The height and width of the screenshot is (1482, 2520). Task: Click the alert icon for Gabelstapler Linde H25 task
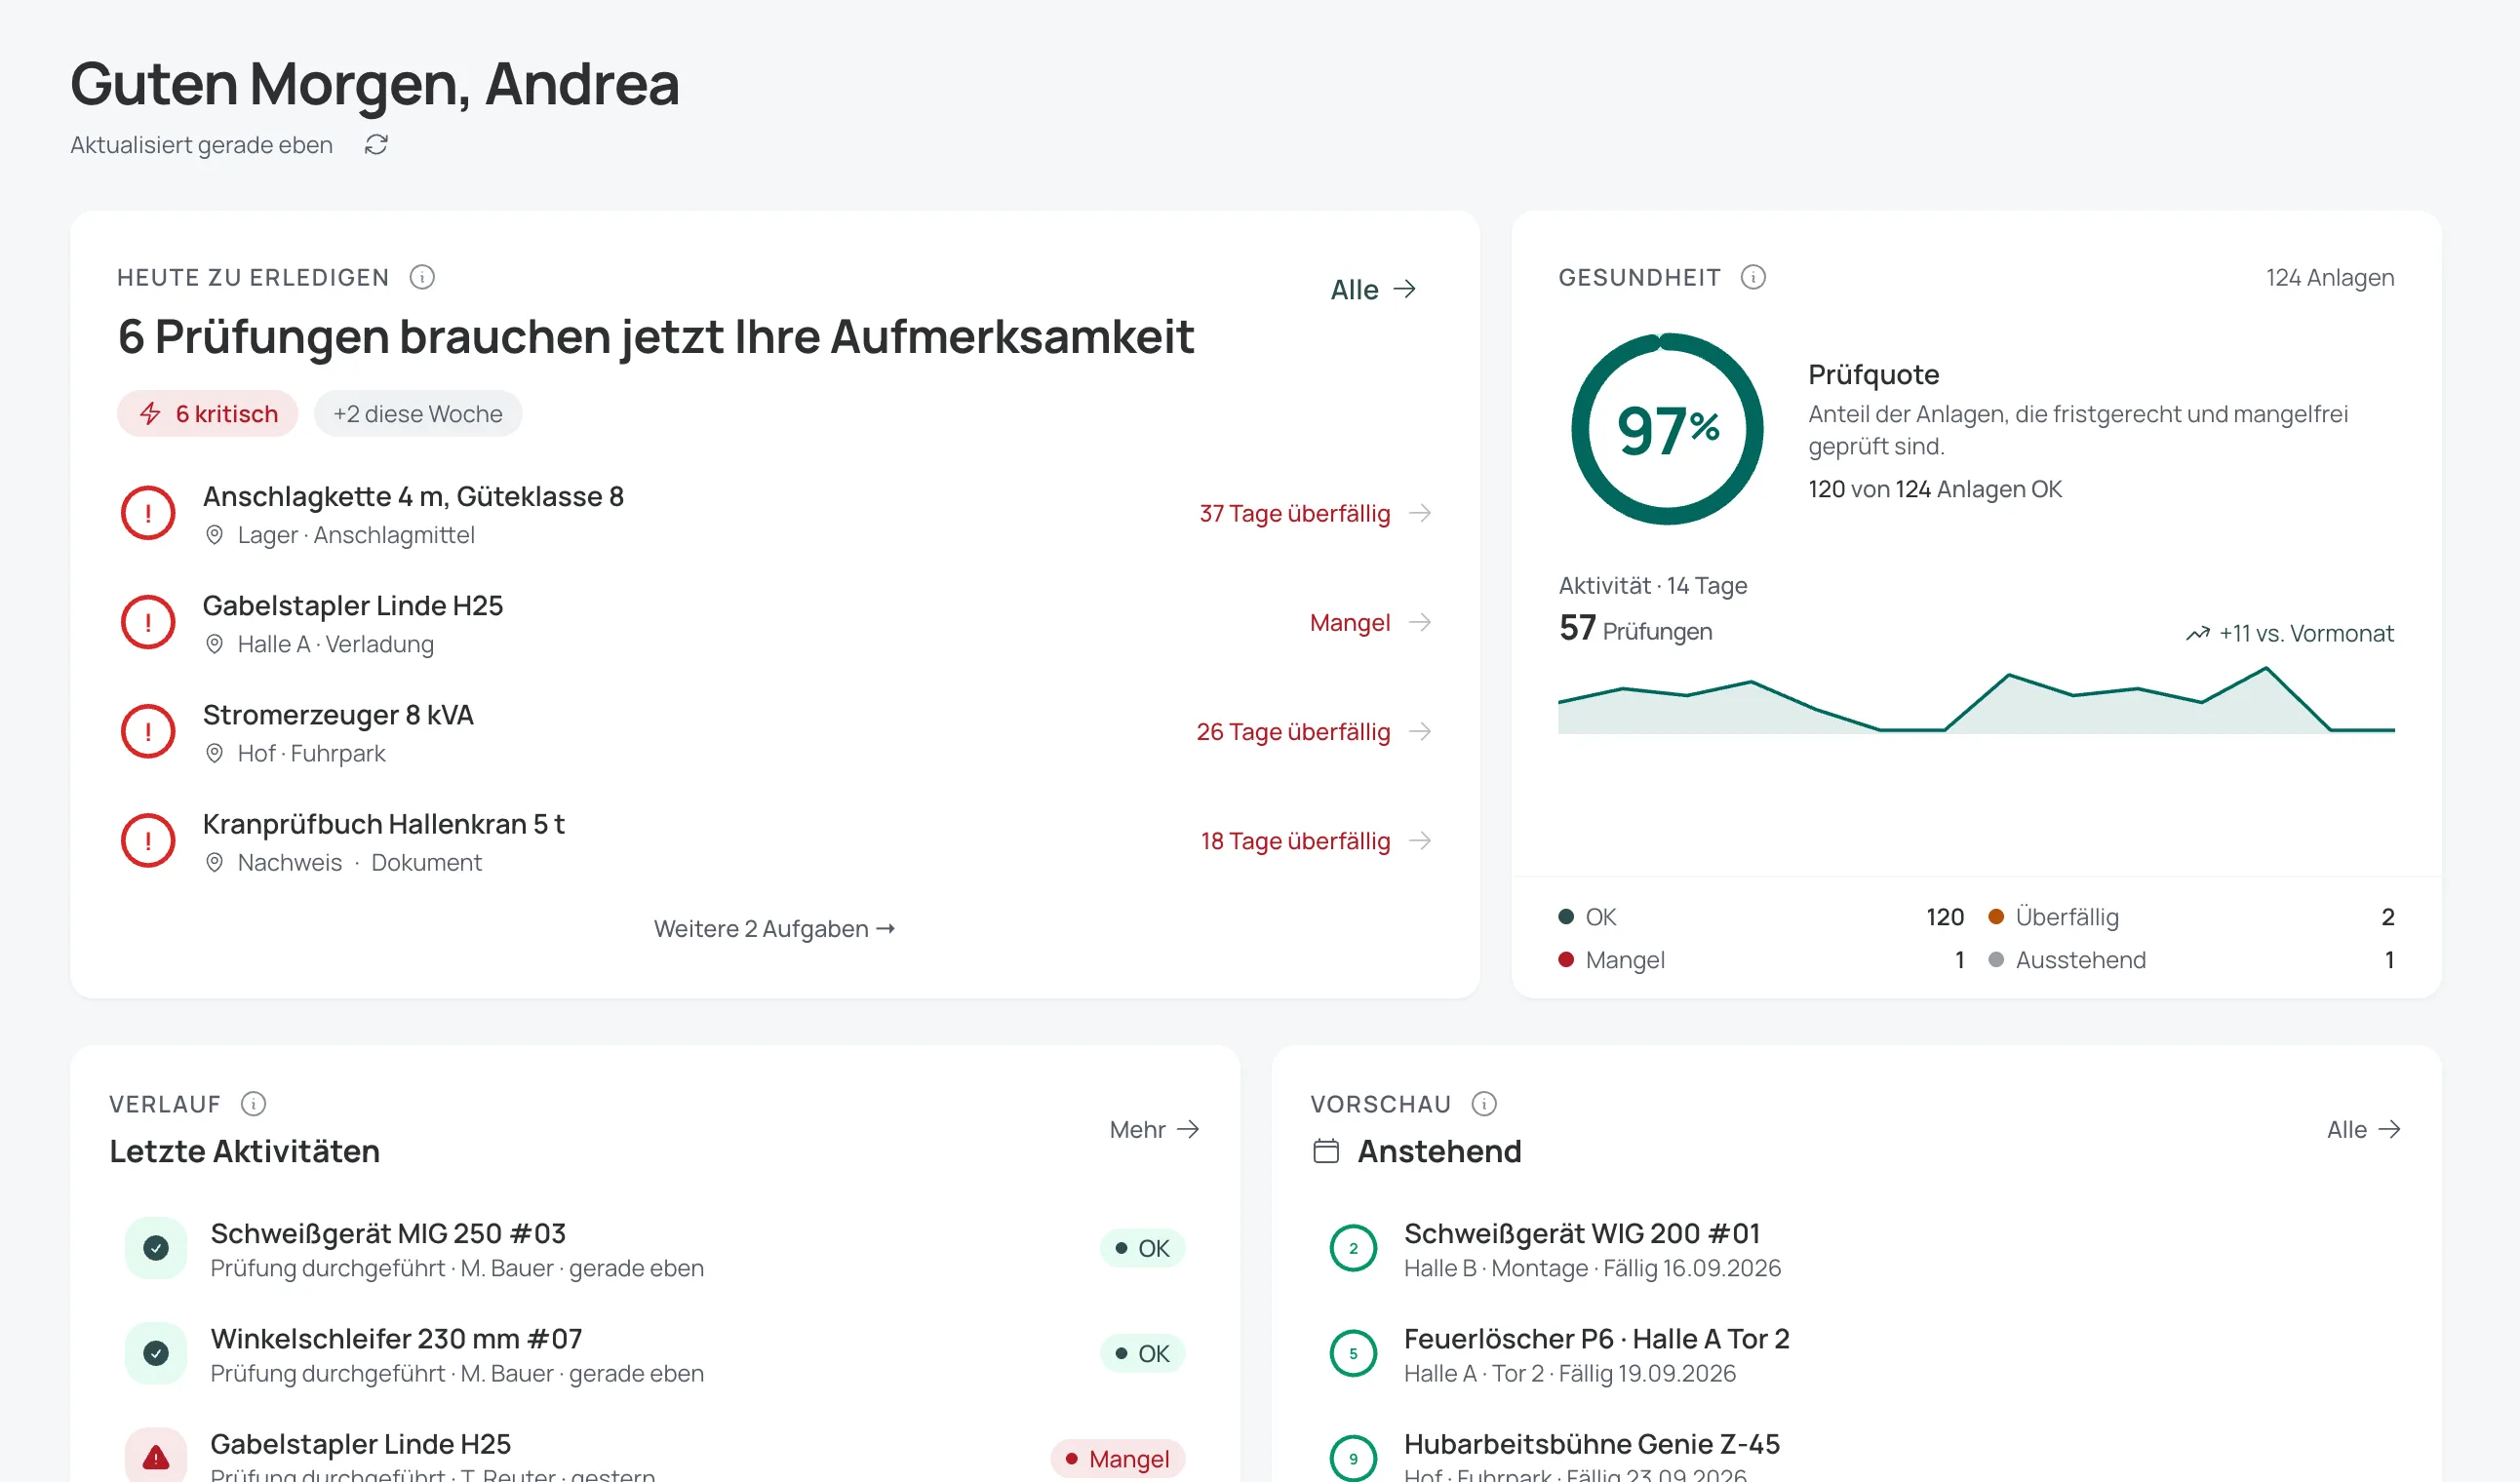148,622
